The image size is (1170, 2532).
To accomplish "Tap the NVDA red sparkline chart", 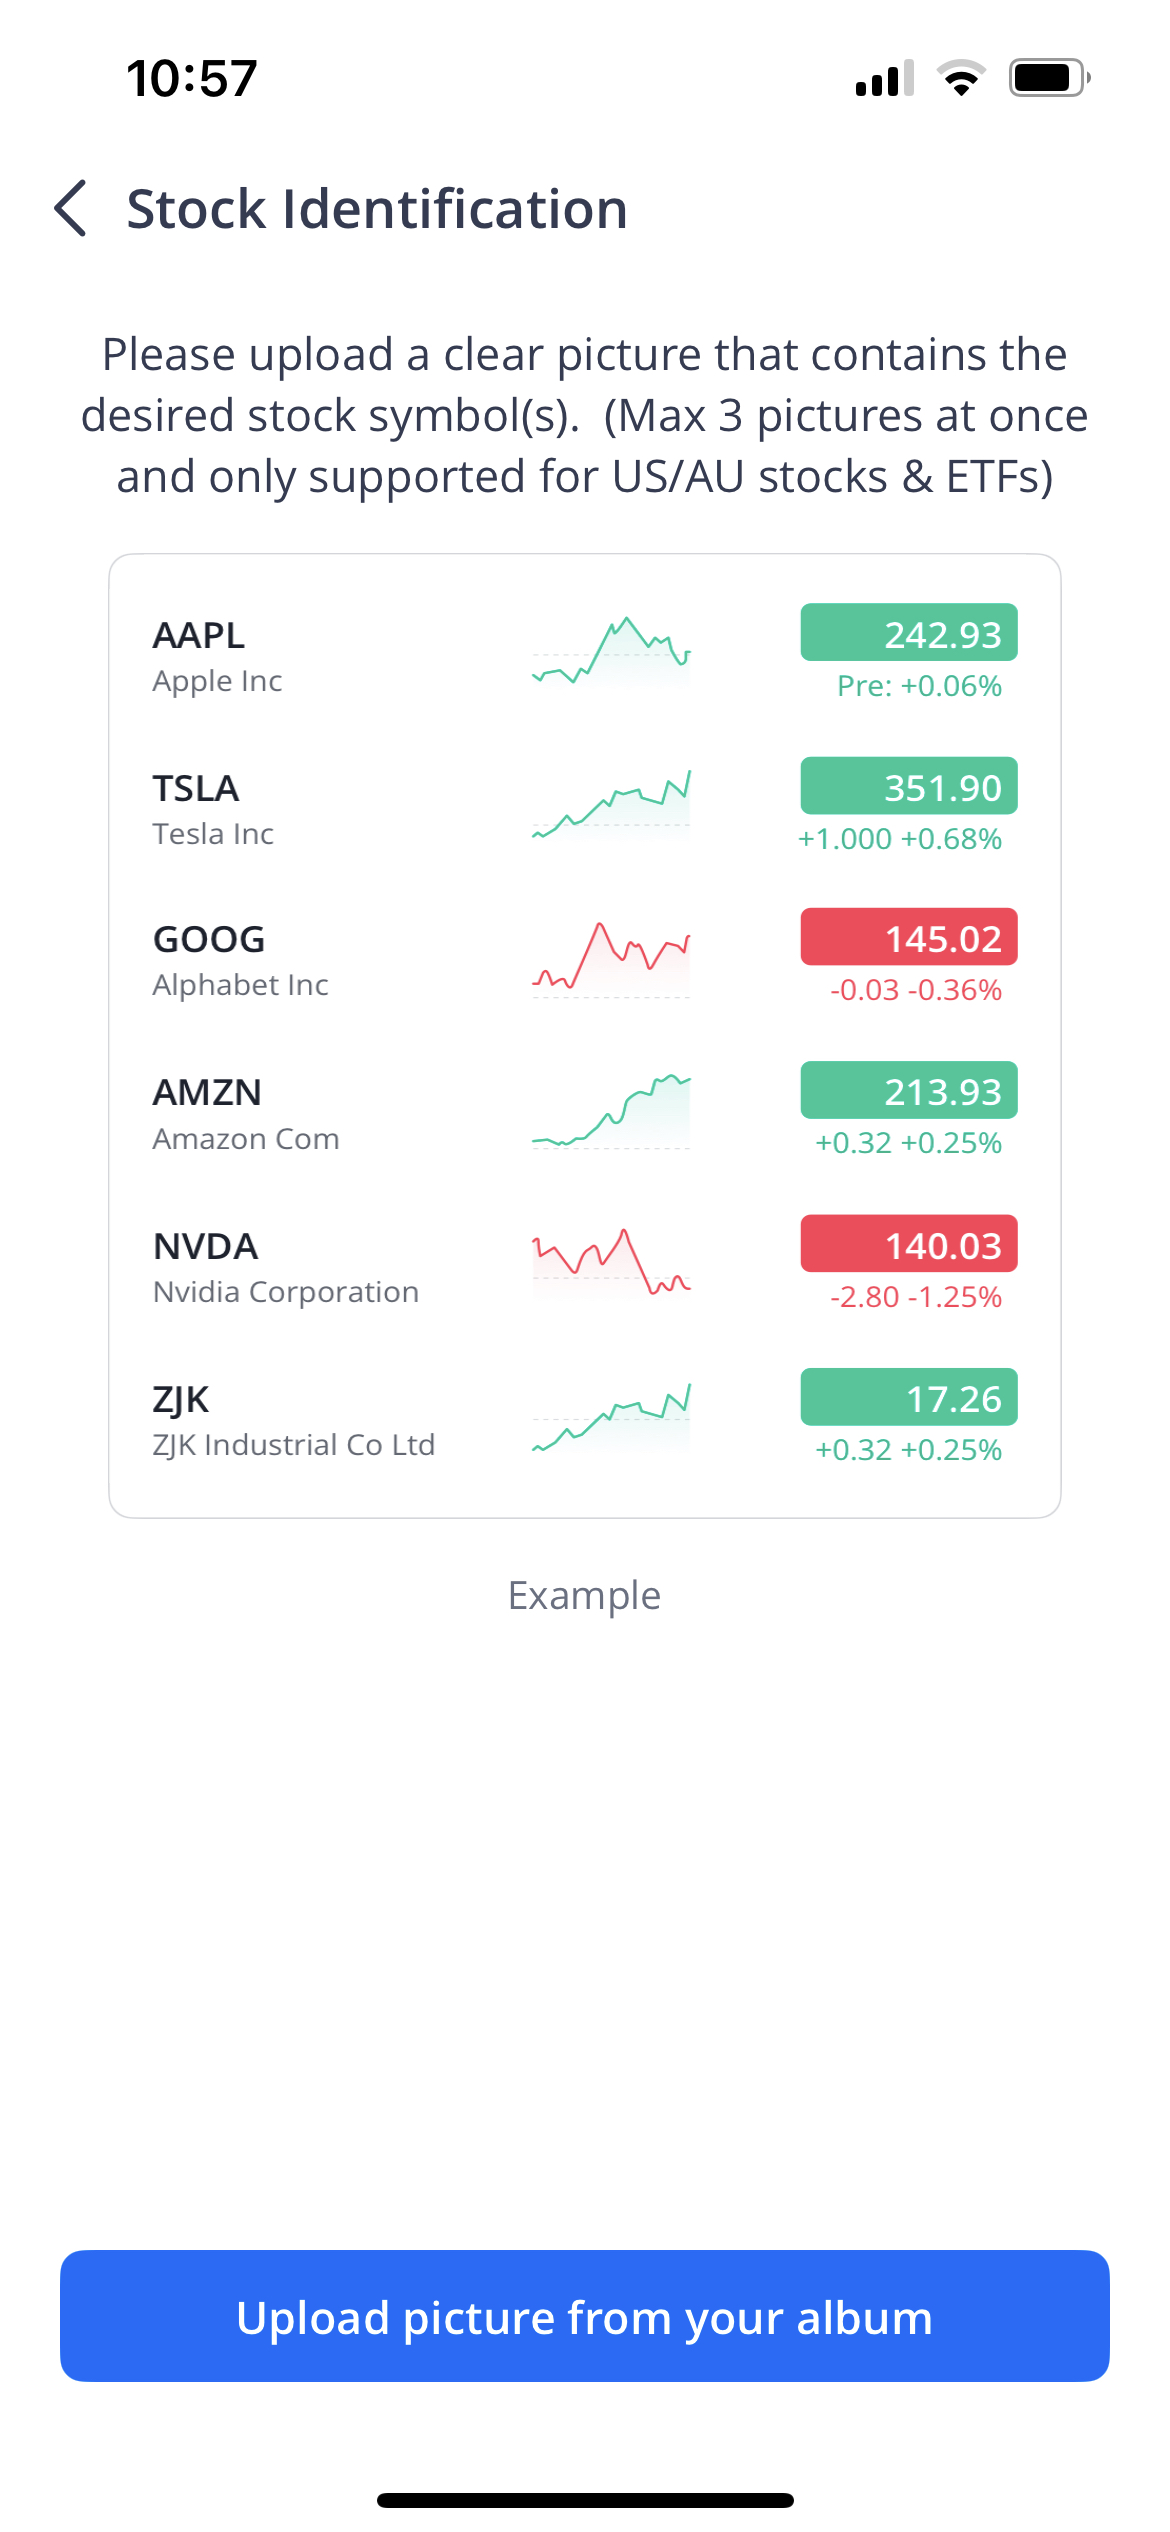I will (611, 1263).
